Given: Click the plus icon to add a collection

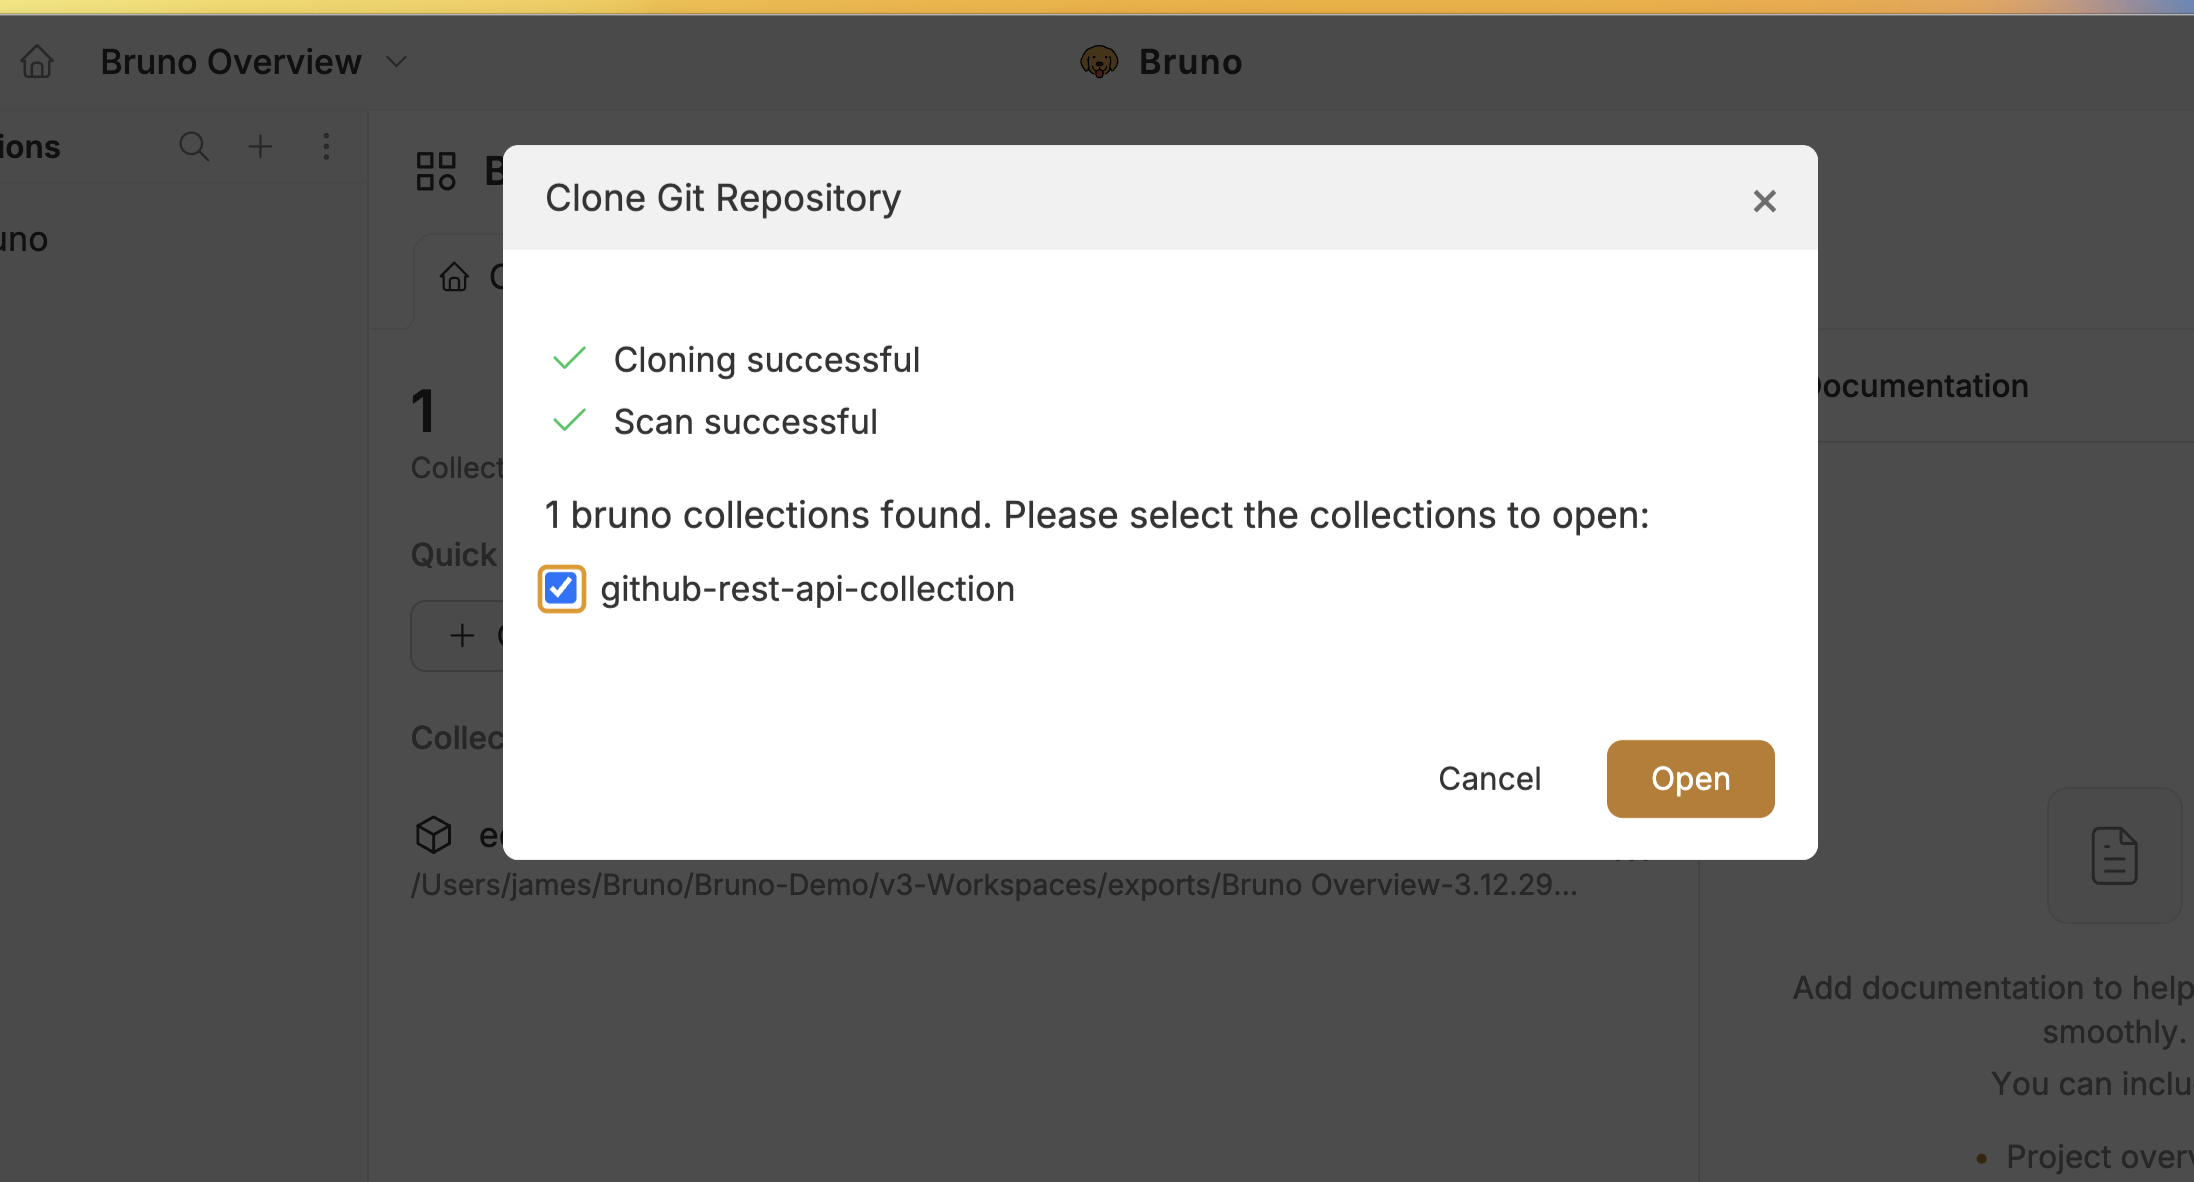Looking at the screenshot, I should [x=260, y=146].
